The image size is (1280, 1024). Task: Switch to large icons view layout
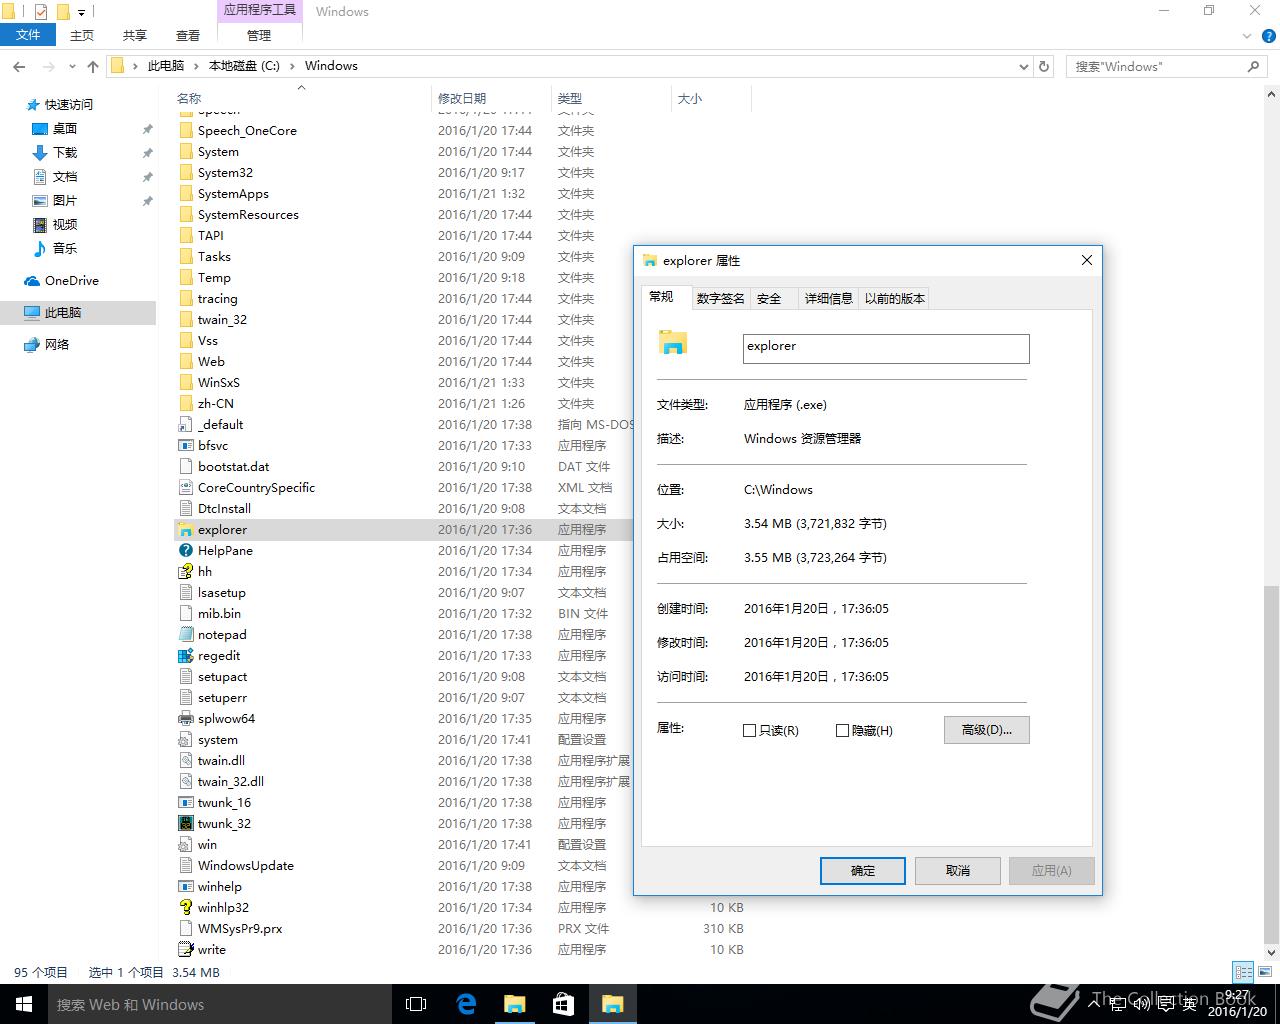pos(1265,972)
